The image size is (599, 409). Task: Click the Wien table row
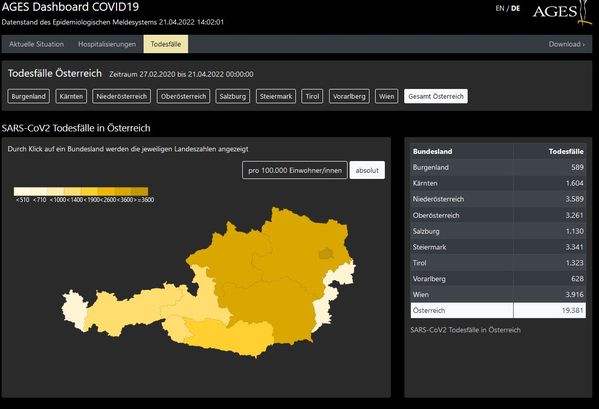pos(498,294)
